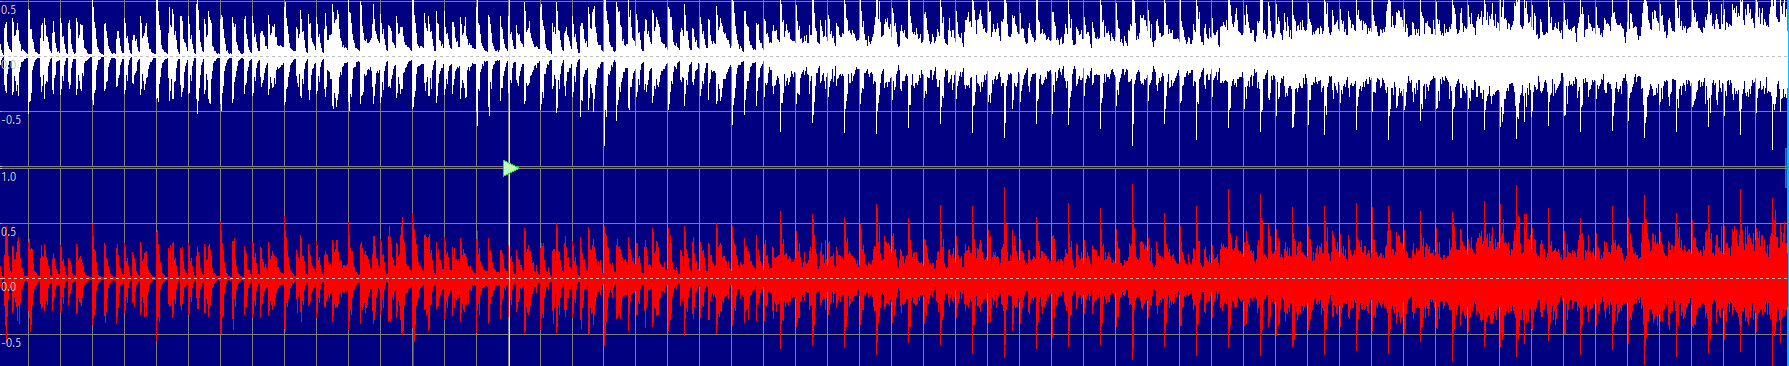Viewport: 1789px width, 366px height.
Task: Click the playhead line inside the white waveform
Action: [x=510, y=60]
